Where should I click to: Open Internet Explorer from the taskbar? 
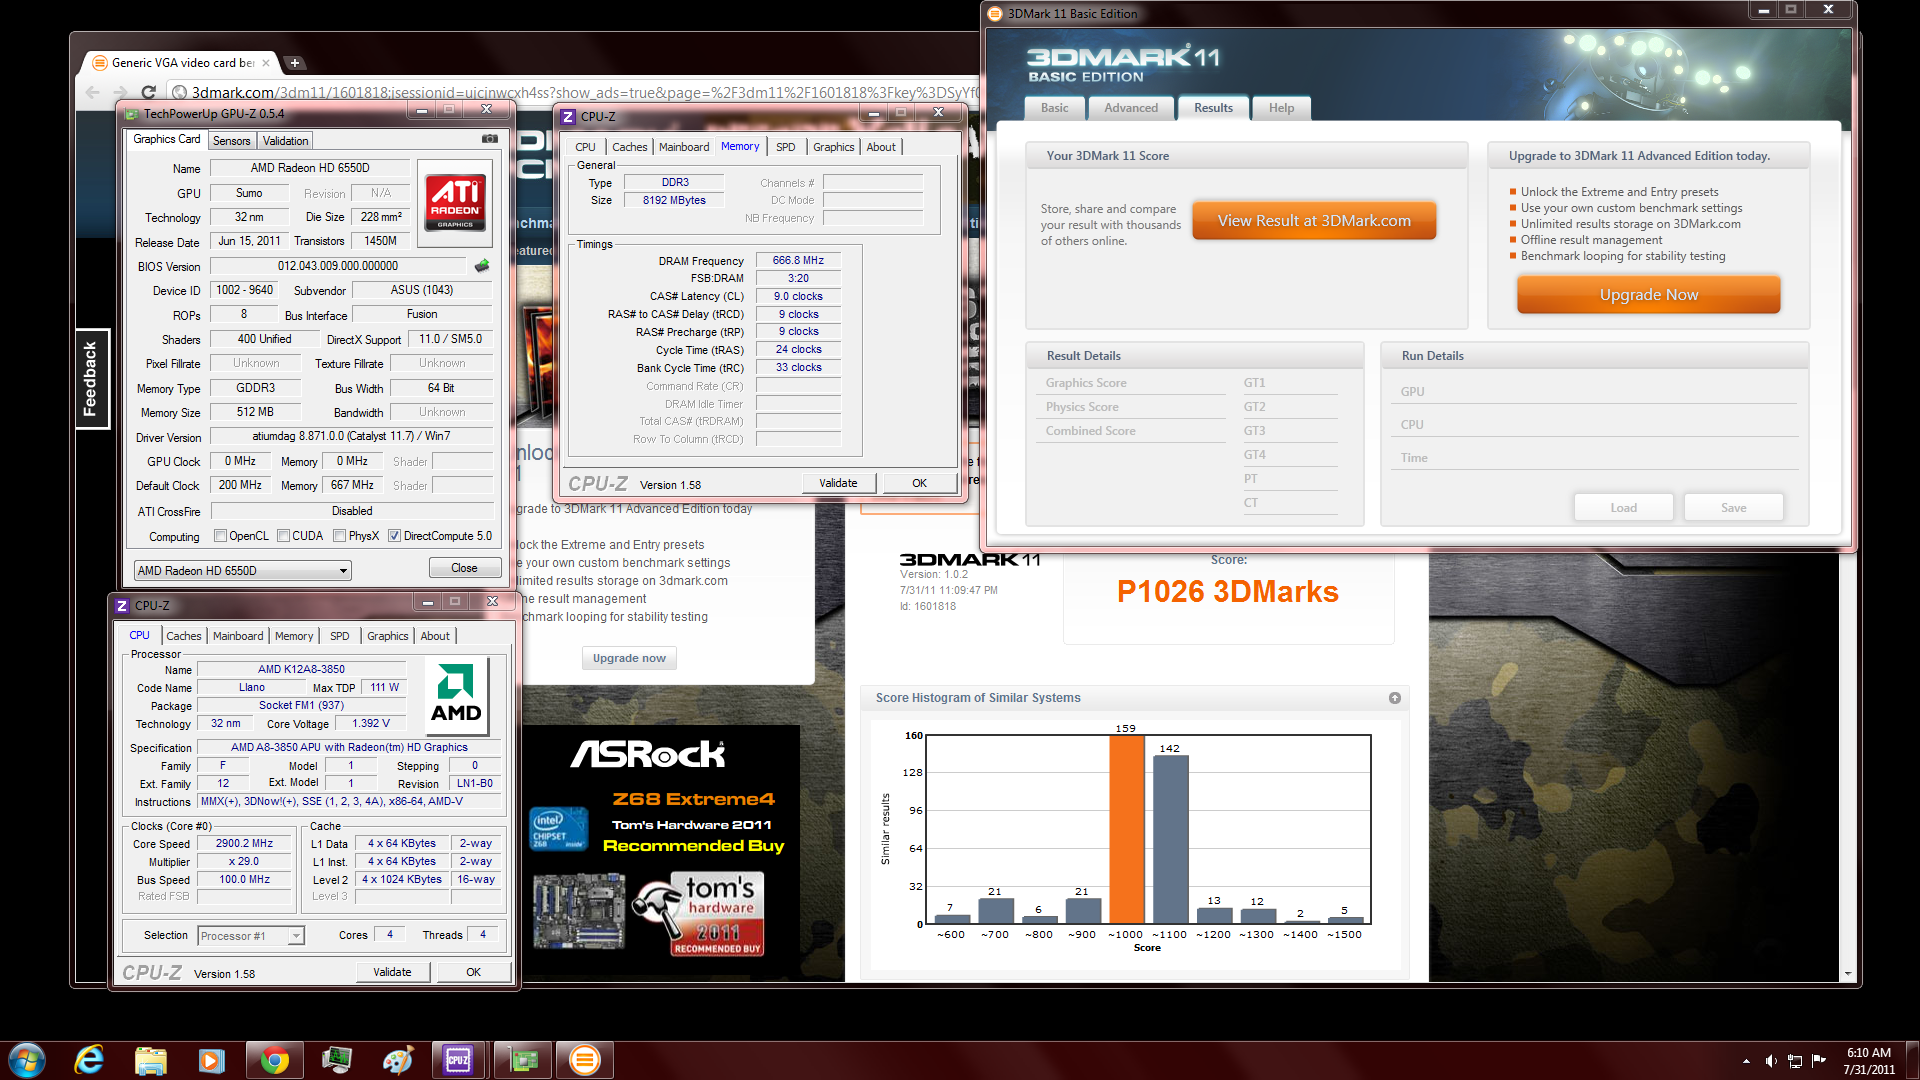89,1060
